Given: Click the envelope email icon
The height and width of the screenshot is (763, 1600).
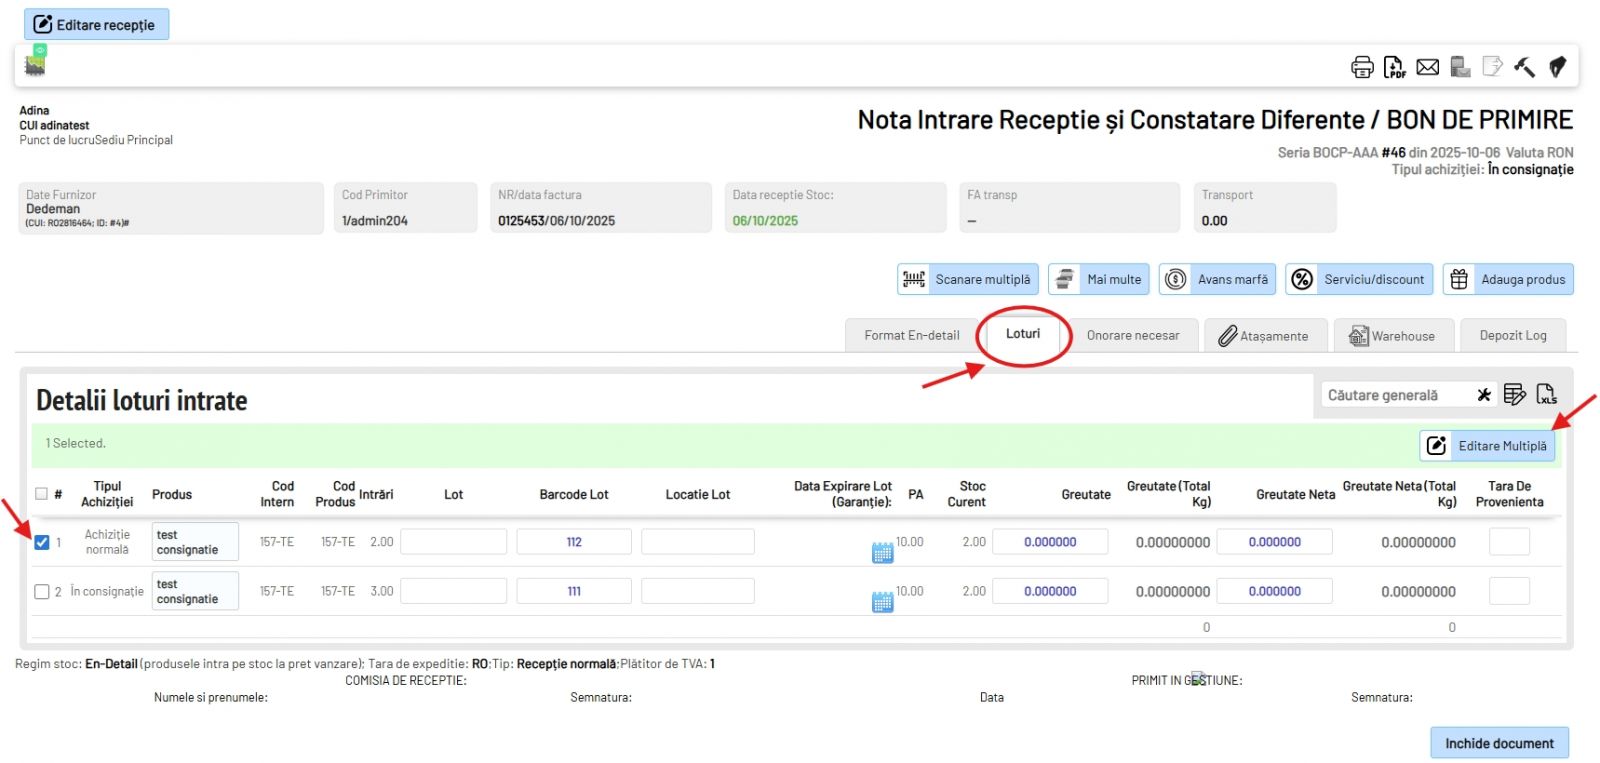Looking at the screenshot, I should (1428, 67).
